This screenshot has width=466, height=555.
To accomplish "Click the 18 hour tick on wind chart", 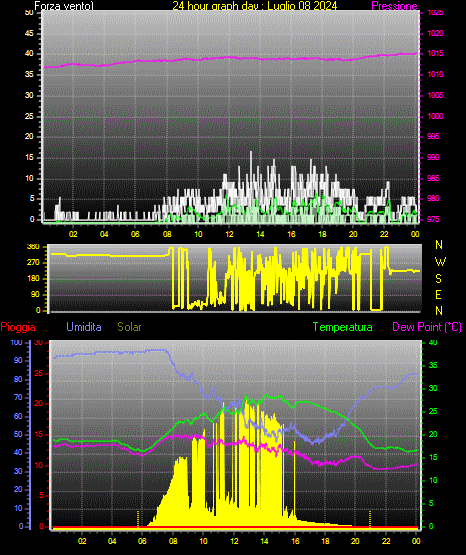I will click(x=322, y=234).
